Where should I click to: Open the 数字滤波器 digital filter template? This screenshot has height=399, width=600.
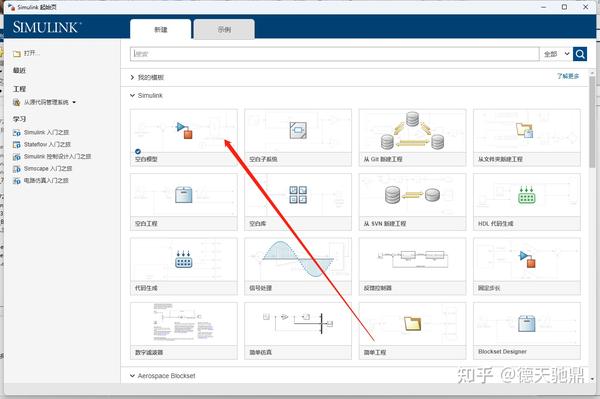(184, 331)
